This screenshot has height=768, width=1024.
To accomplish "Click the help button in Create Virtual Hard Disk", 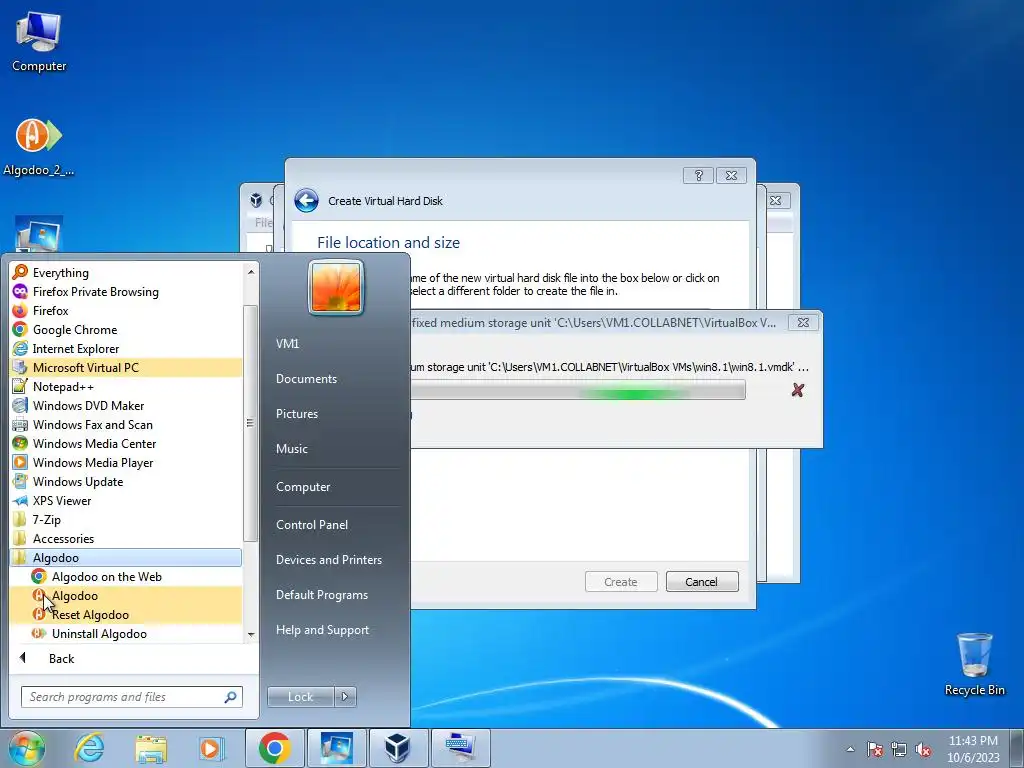I will tap(698, 175).
